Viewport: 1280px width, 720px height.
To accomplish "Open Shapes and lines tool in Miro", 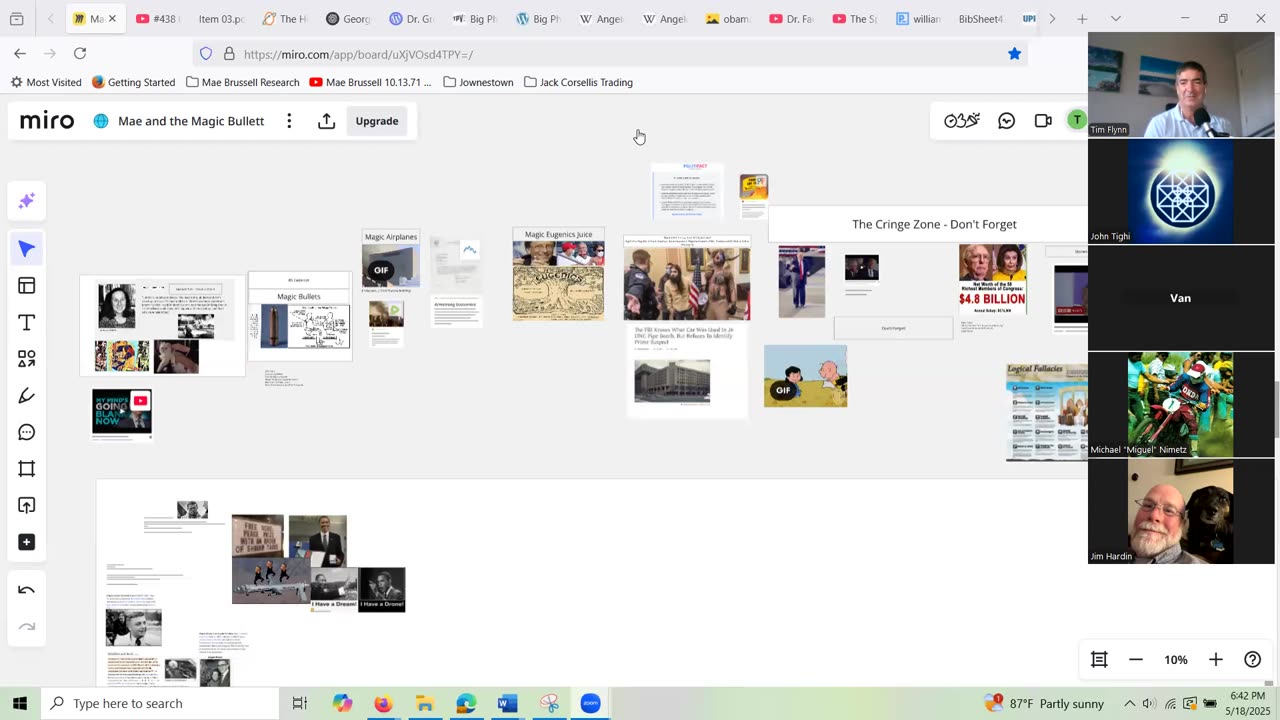I will pos(27,359).
